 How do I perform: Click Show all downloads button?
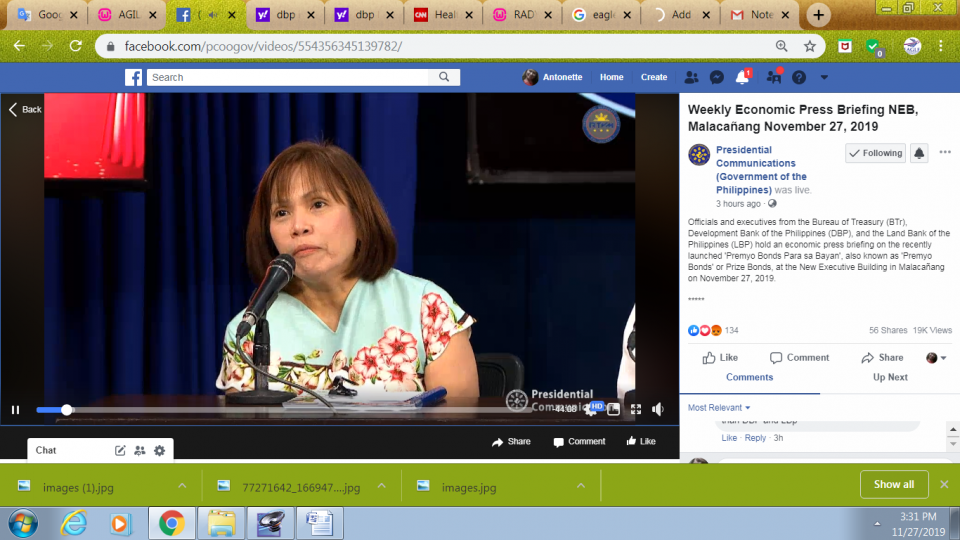point(893,484)
